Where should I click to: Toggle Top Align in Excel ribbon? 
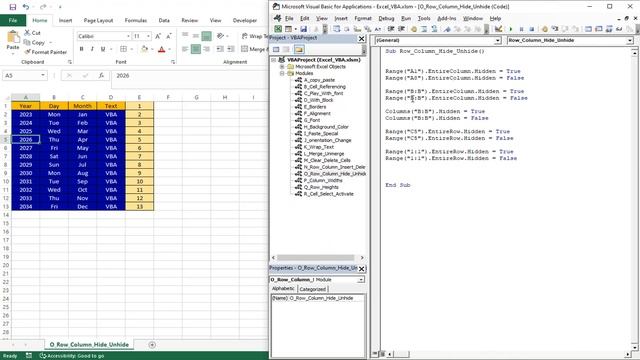click(x=185, y=36)
